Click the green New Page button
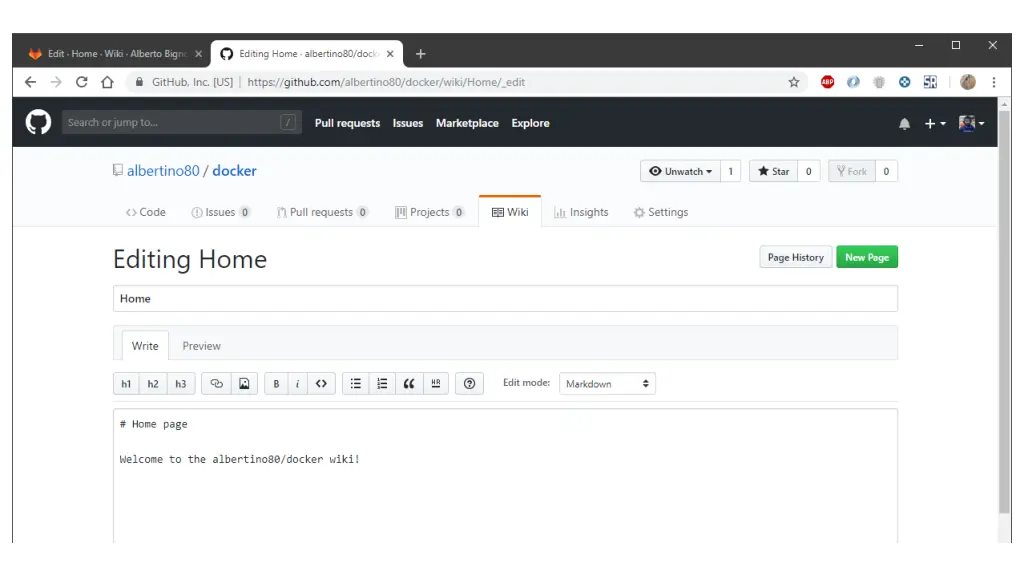 [x=867, y=257]
